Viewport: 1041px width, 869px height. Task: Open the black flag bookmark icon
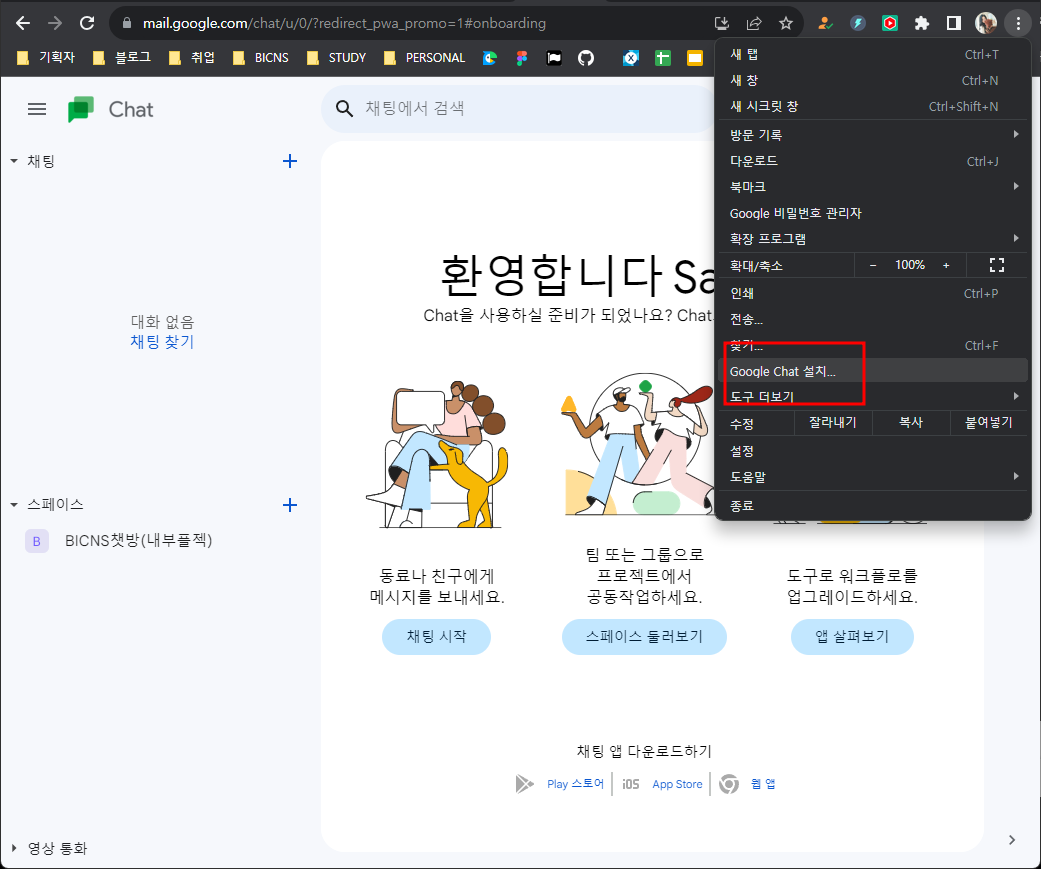pos(554,58)
